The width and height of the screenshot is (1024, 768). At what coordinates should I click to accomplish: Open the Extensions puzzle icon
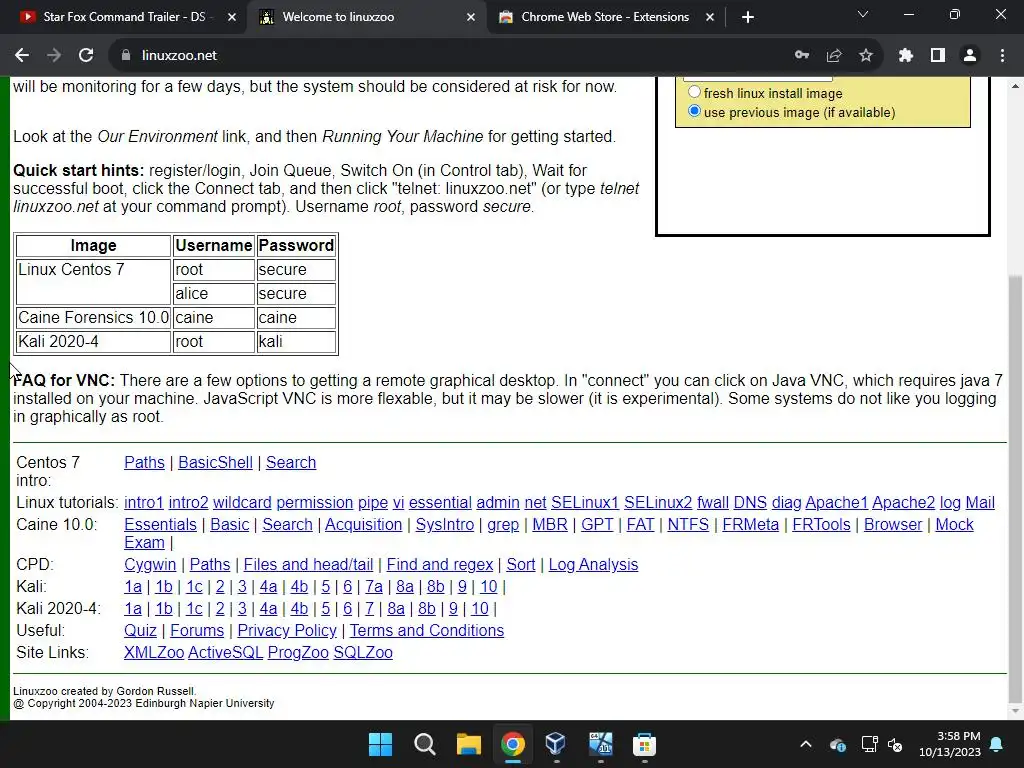906,56
